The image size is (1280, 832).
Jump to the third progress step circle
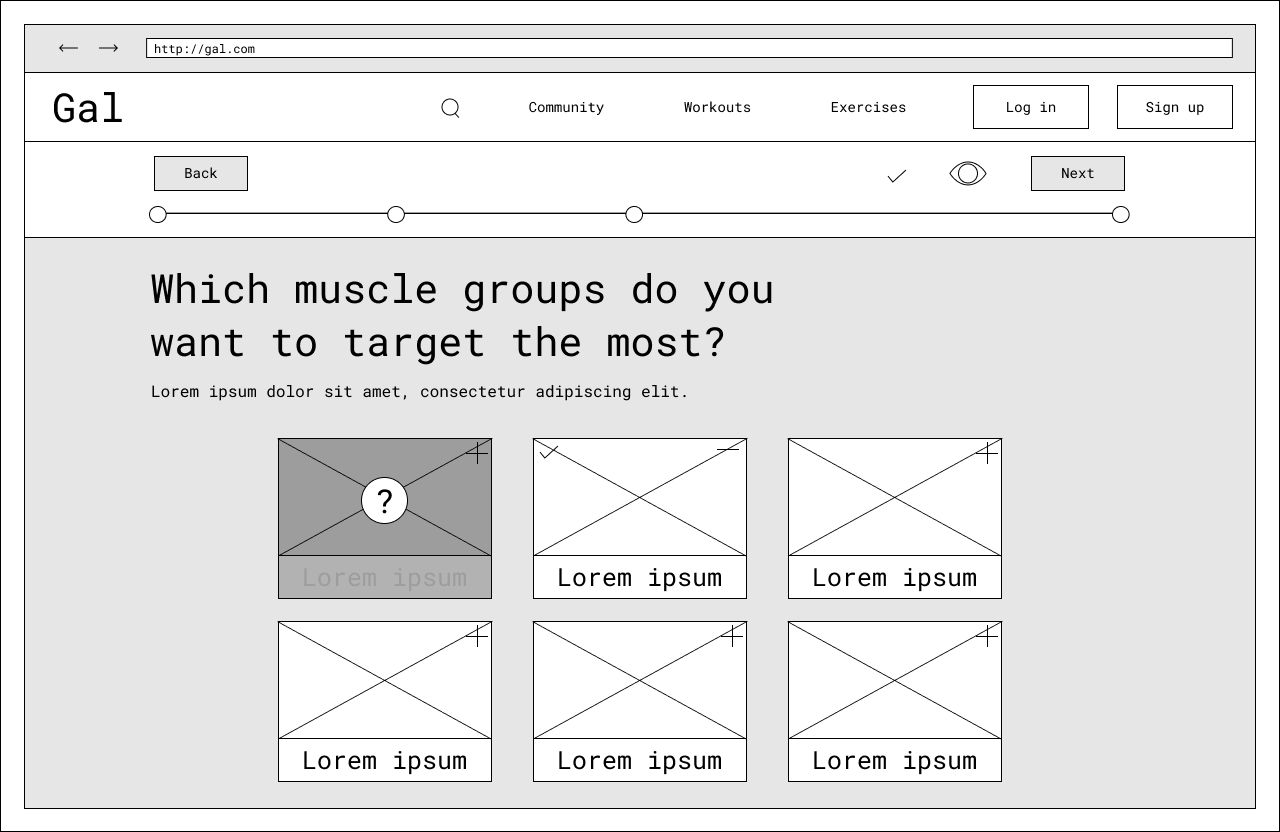click(634, 214)
